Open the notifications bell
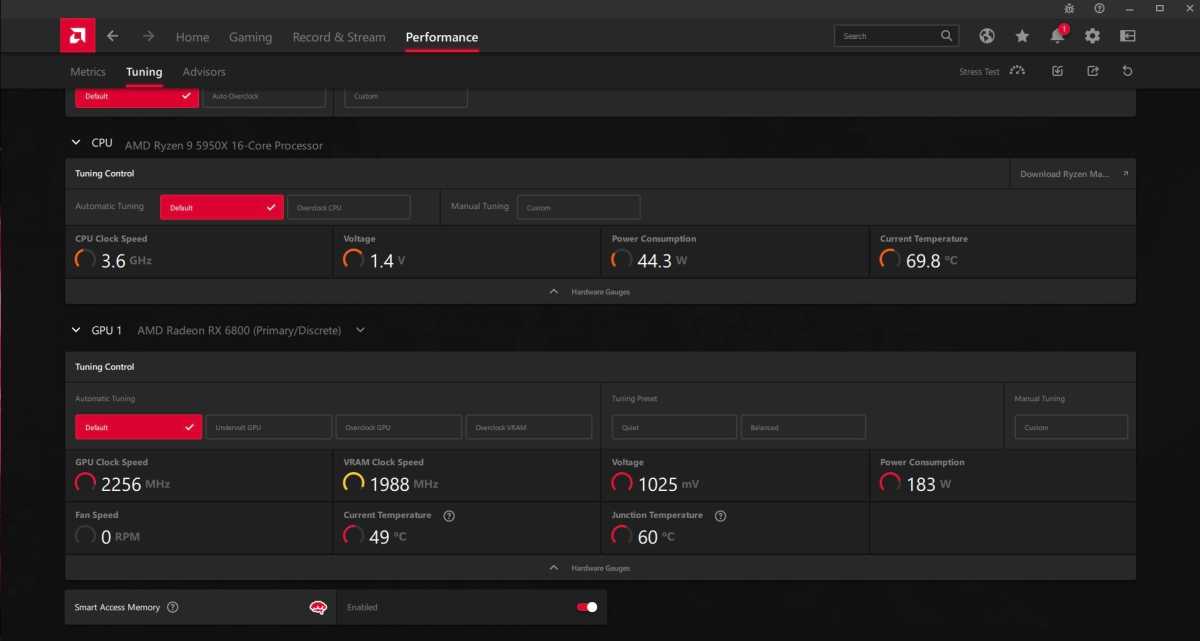 coord(1057,36)
